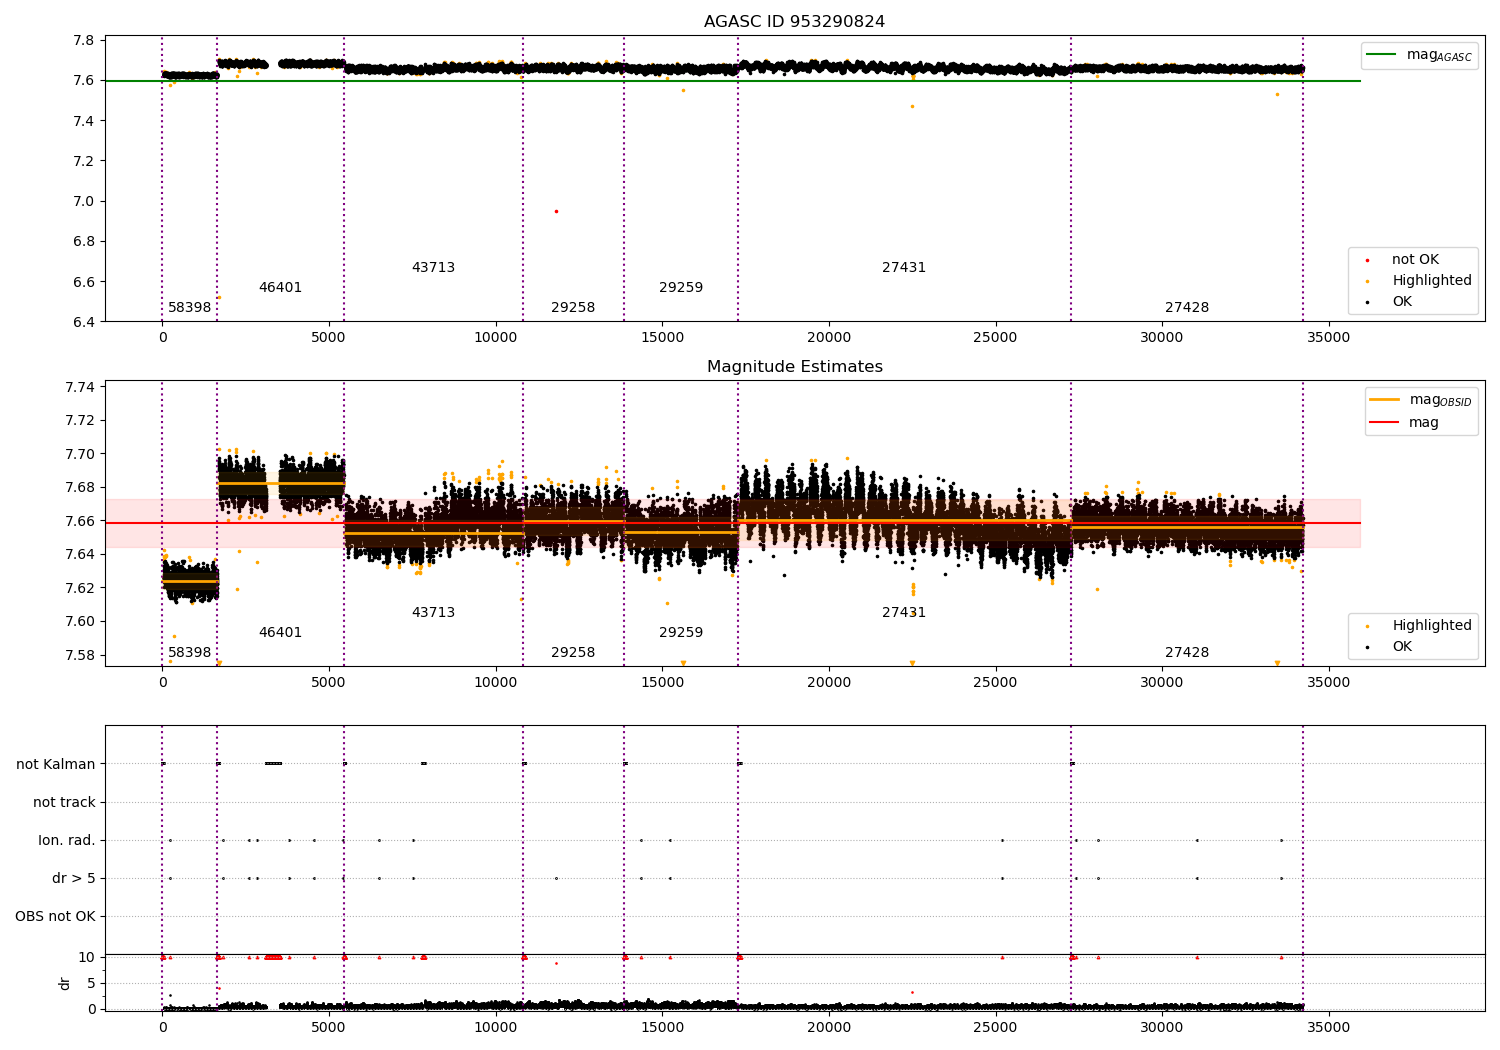Click obsid label 46401 in the Magnitude Estimates plot
This screenshot has width=1500, height=1050.
(x=280, y=633)
